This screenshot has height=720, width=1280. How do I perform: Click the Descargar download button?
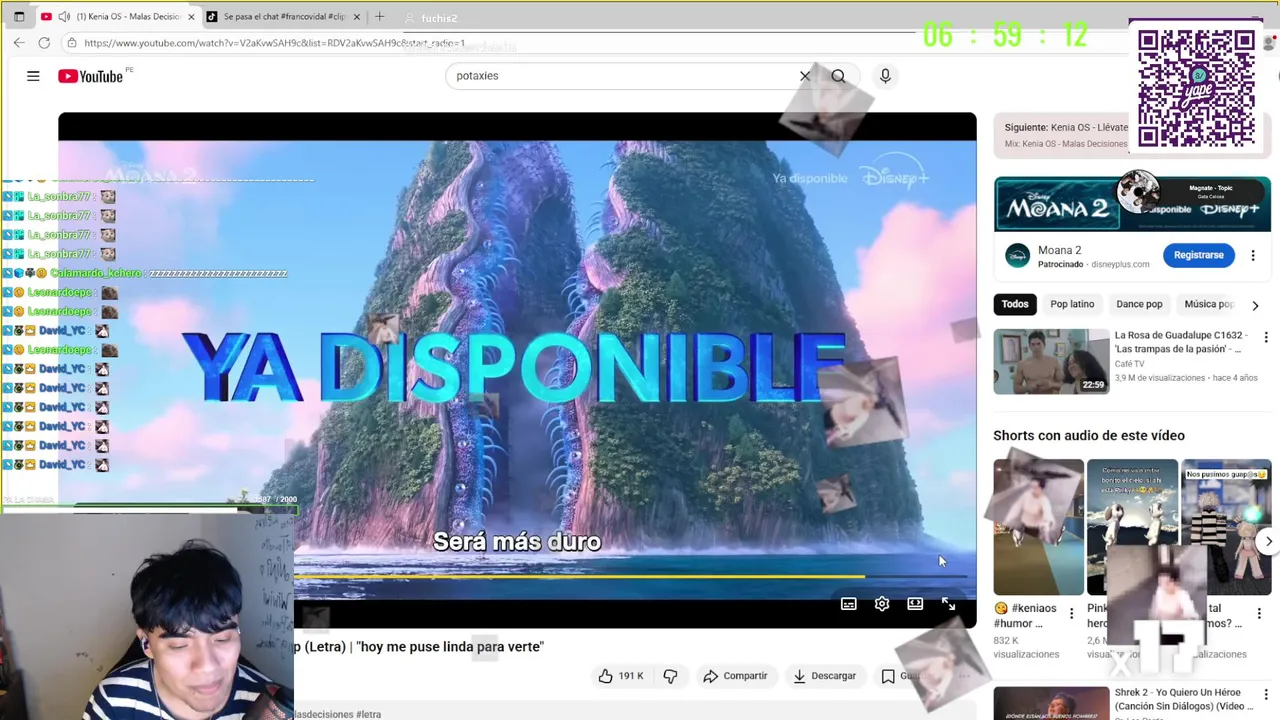coord(824,676)
